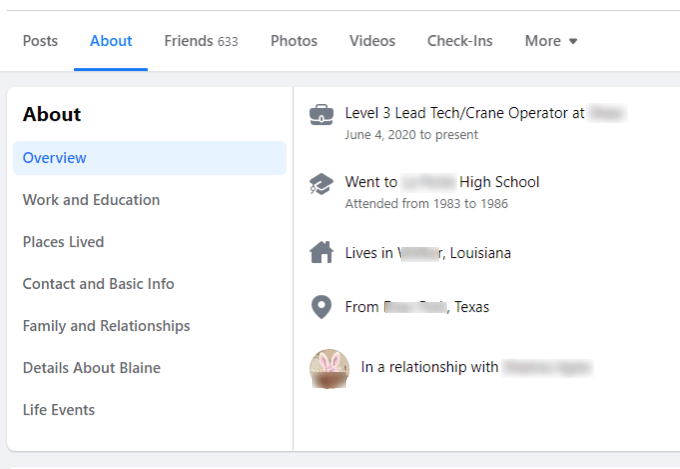
Task: Click the Louisiana current city link
Action: [x=454, y=253]
